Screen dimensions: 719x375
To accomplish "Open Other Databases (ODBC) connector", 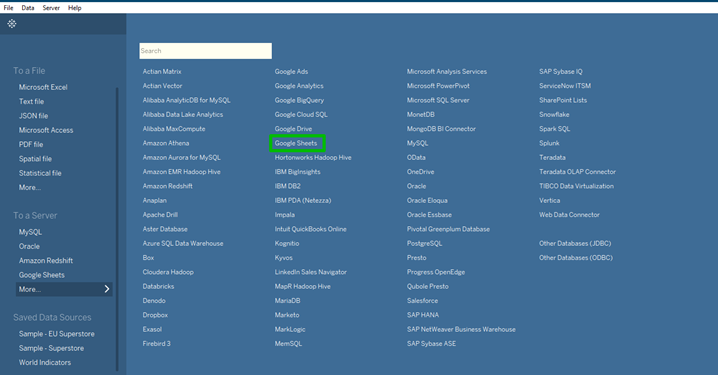I will point(576,258).
